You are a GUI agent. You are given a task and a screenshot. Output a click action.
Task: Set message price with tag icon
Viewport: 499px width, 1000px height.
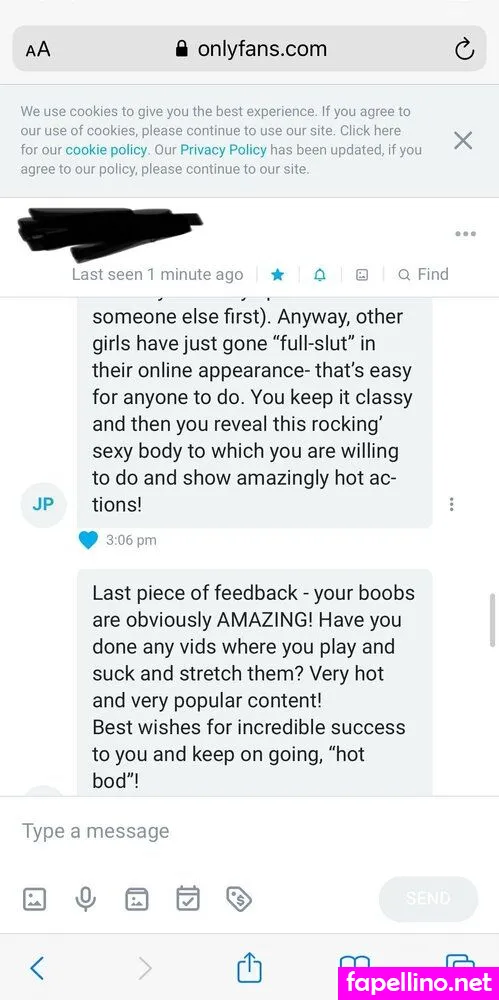coord(239,899)
